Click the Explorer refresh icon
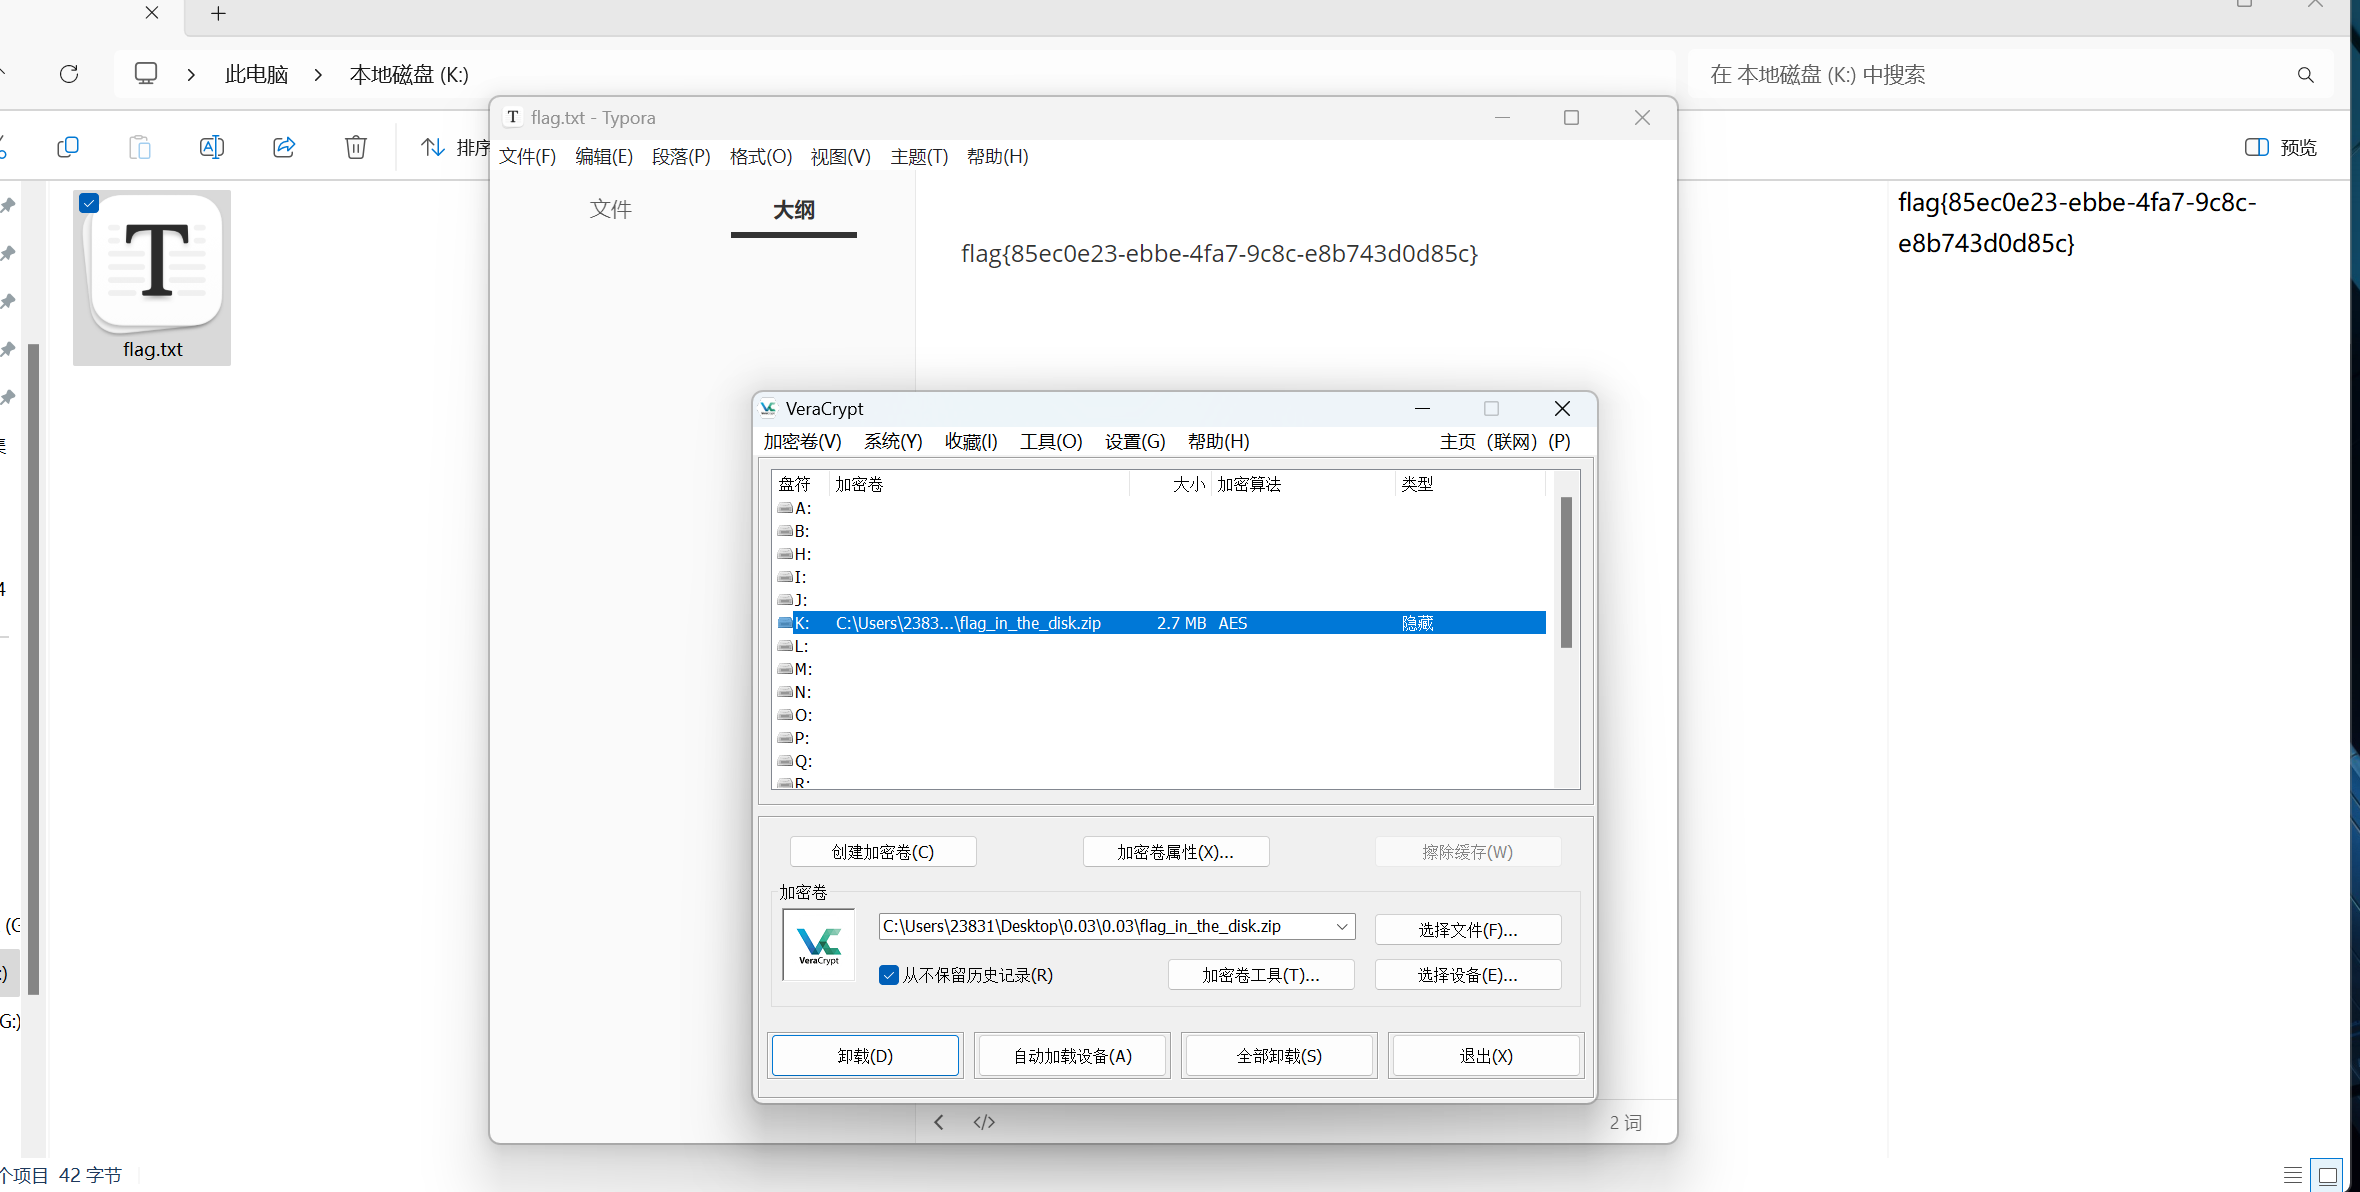This screenshot has width=2360, height=1192. tap(69, 74)
